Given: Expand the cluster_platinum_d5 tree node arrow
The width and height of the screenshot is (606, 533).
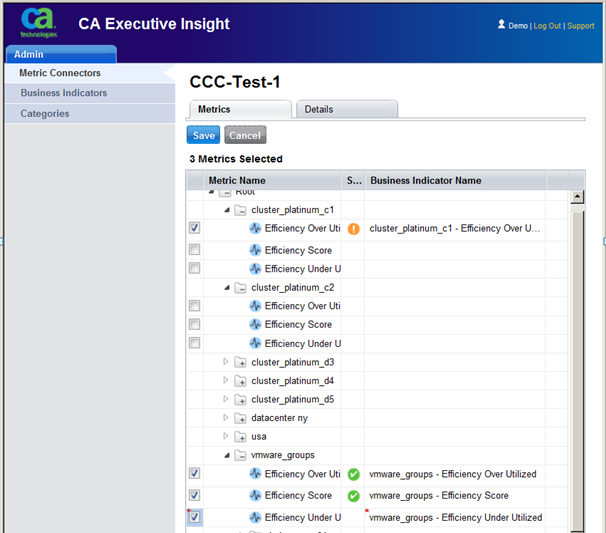Looking at the screenshot, I should click(226, 399).
